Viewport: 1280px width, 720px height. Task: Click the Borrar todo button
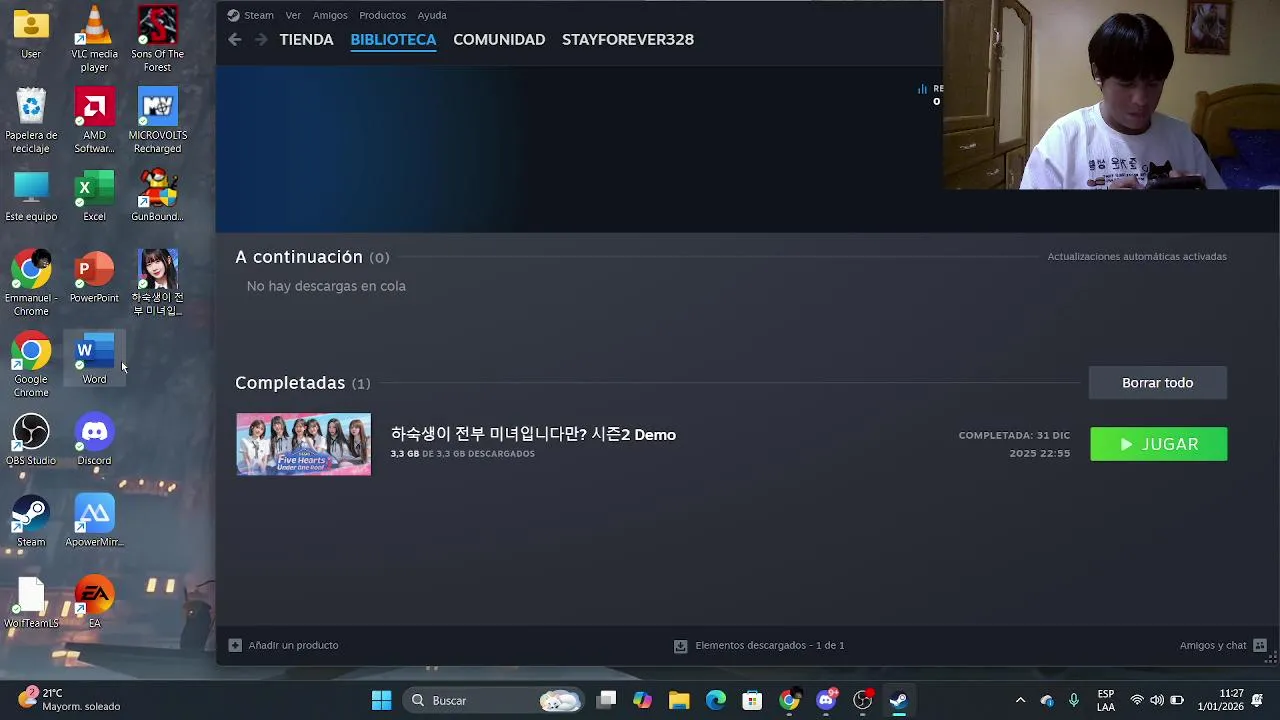coord(1157,383)
